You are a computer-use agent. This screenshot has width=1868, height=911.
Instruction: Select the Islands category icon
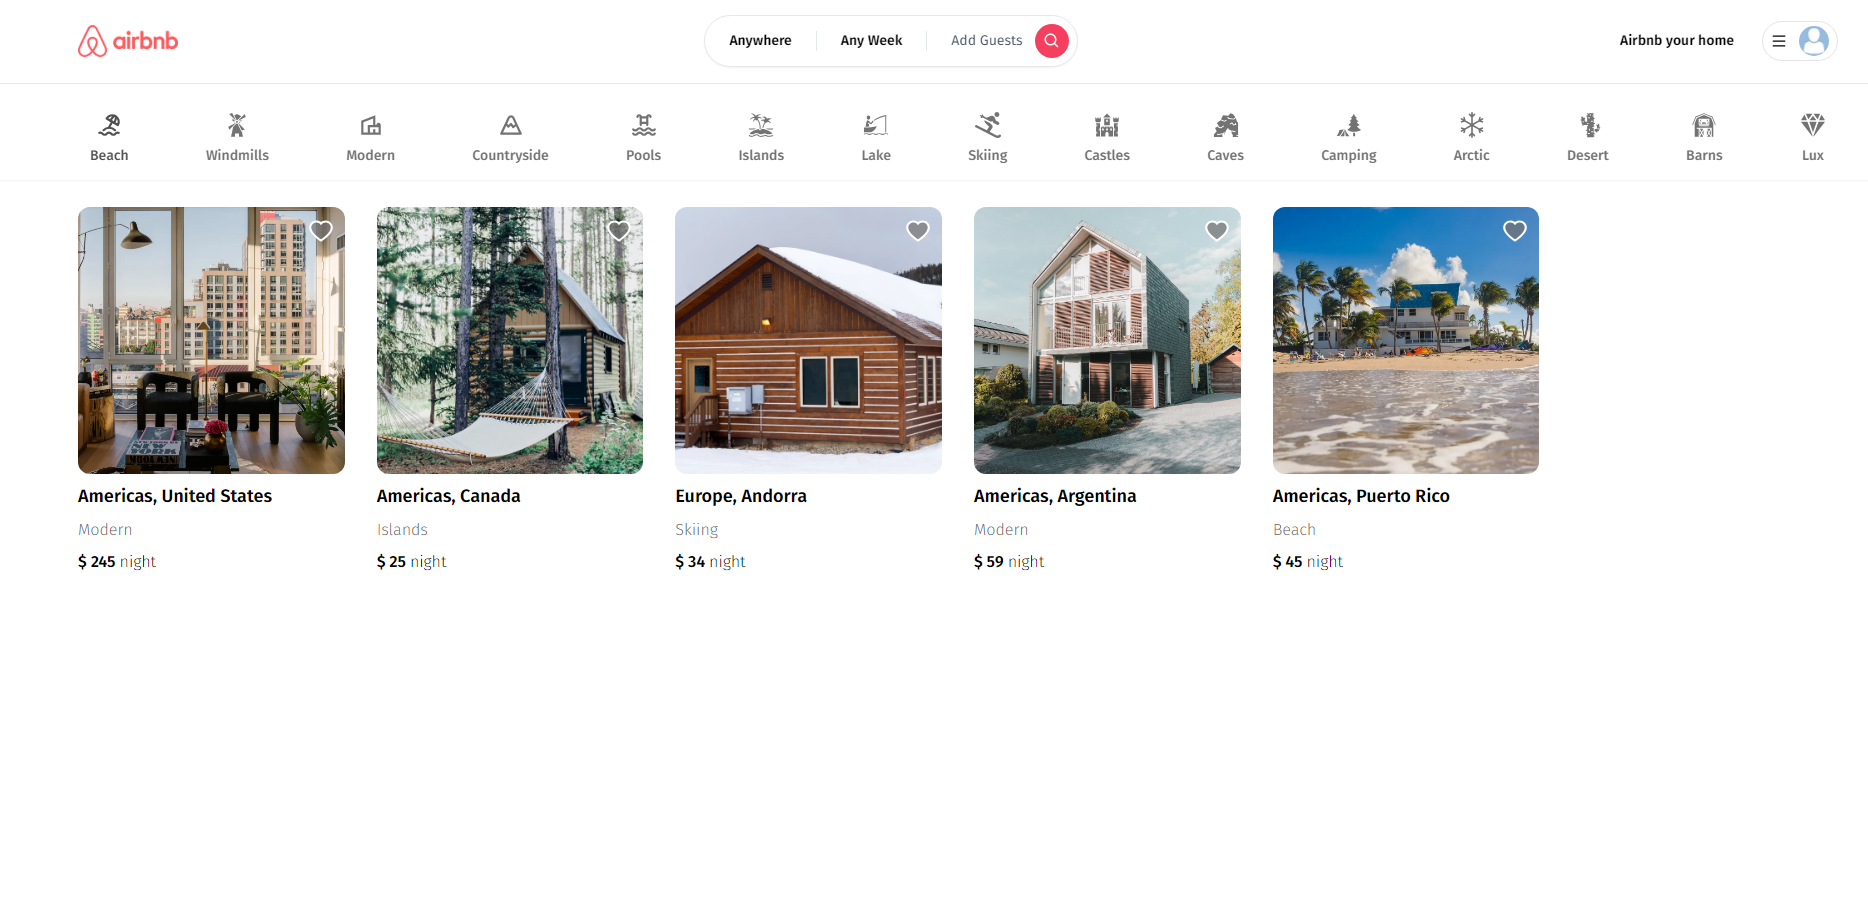point(761,125)
